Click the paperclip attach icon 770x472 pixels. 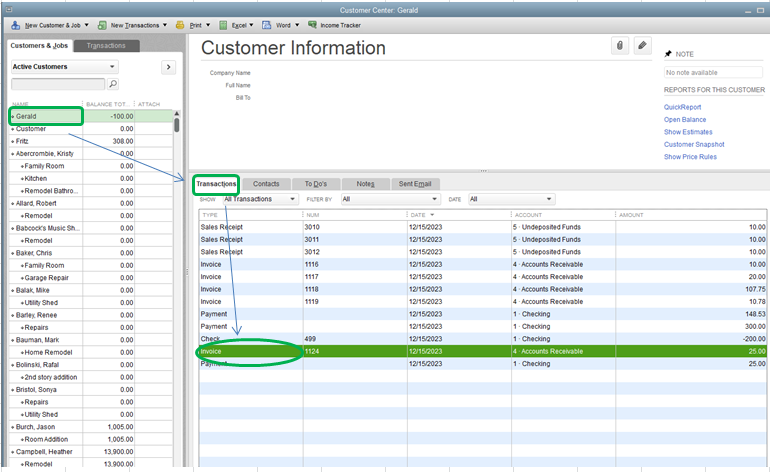point(620,46)
